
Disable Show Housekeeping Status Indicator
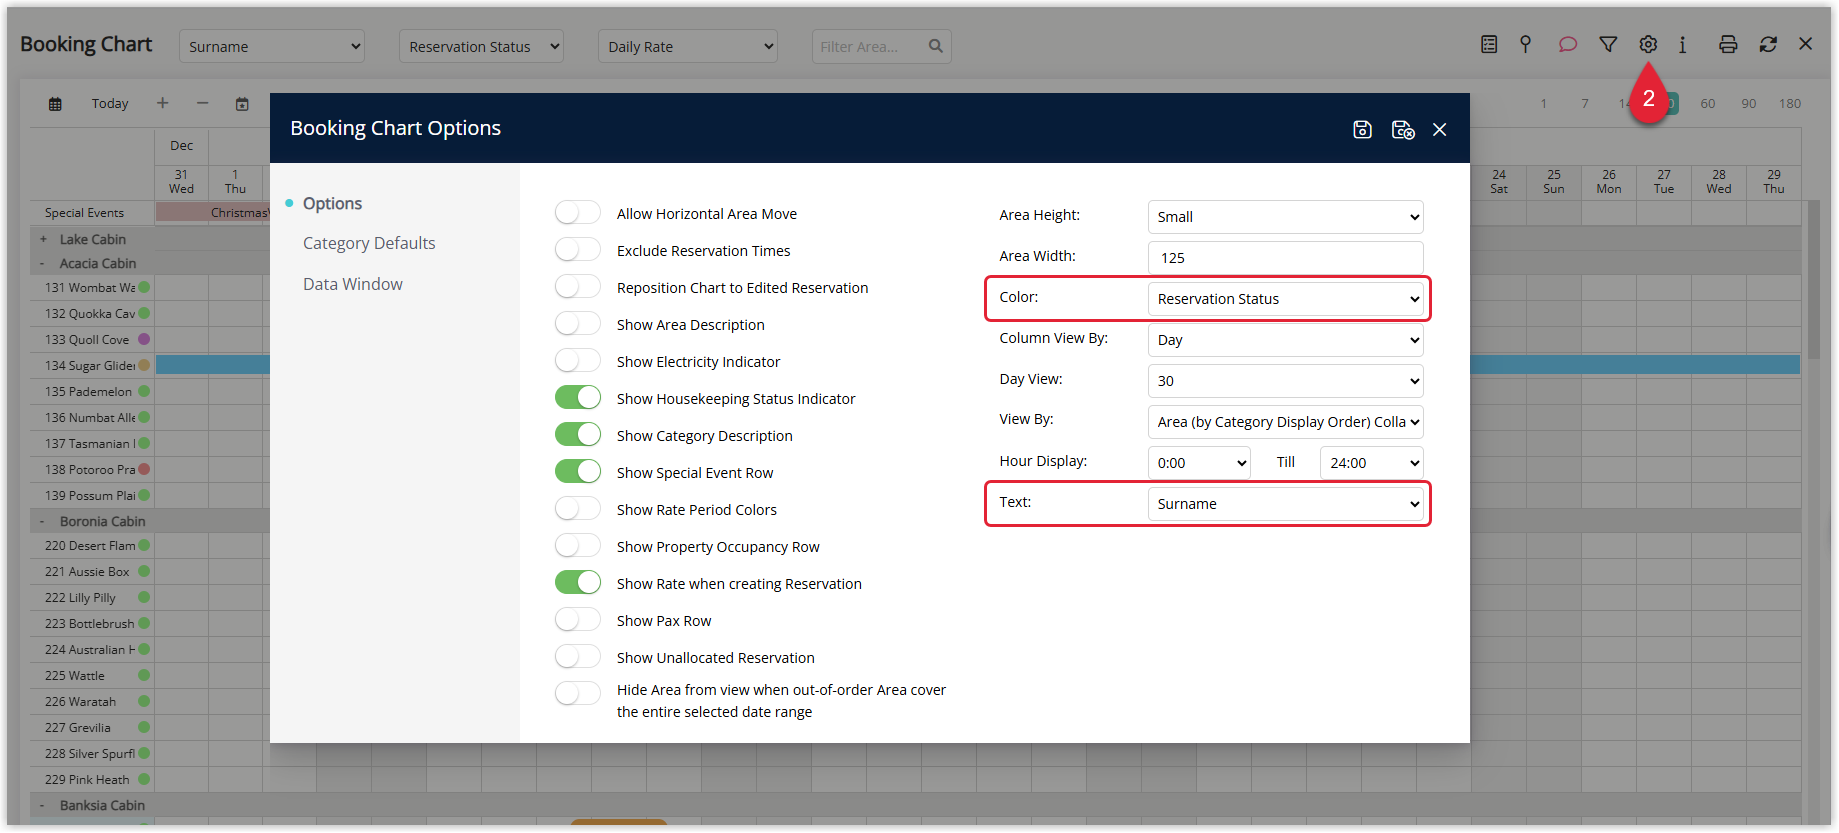point(578,398)
